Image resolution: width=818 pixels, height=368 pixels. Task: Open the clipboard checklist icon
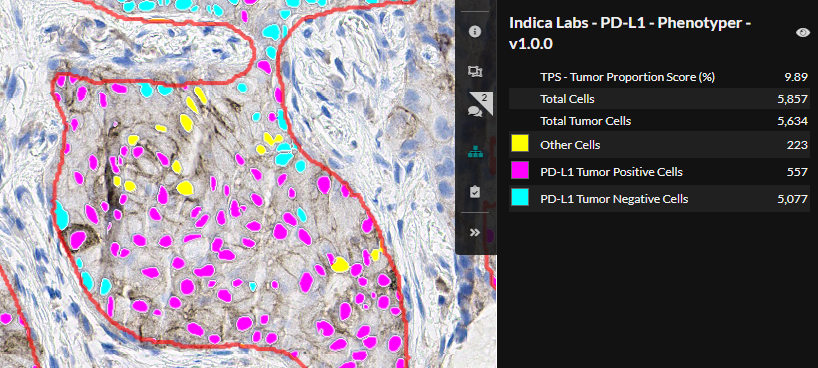474,192
